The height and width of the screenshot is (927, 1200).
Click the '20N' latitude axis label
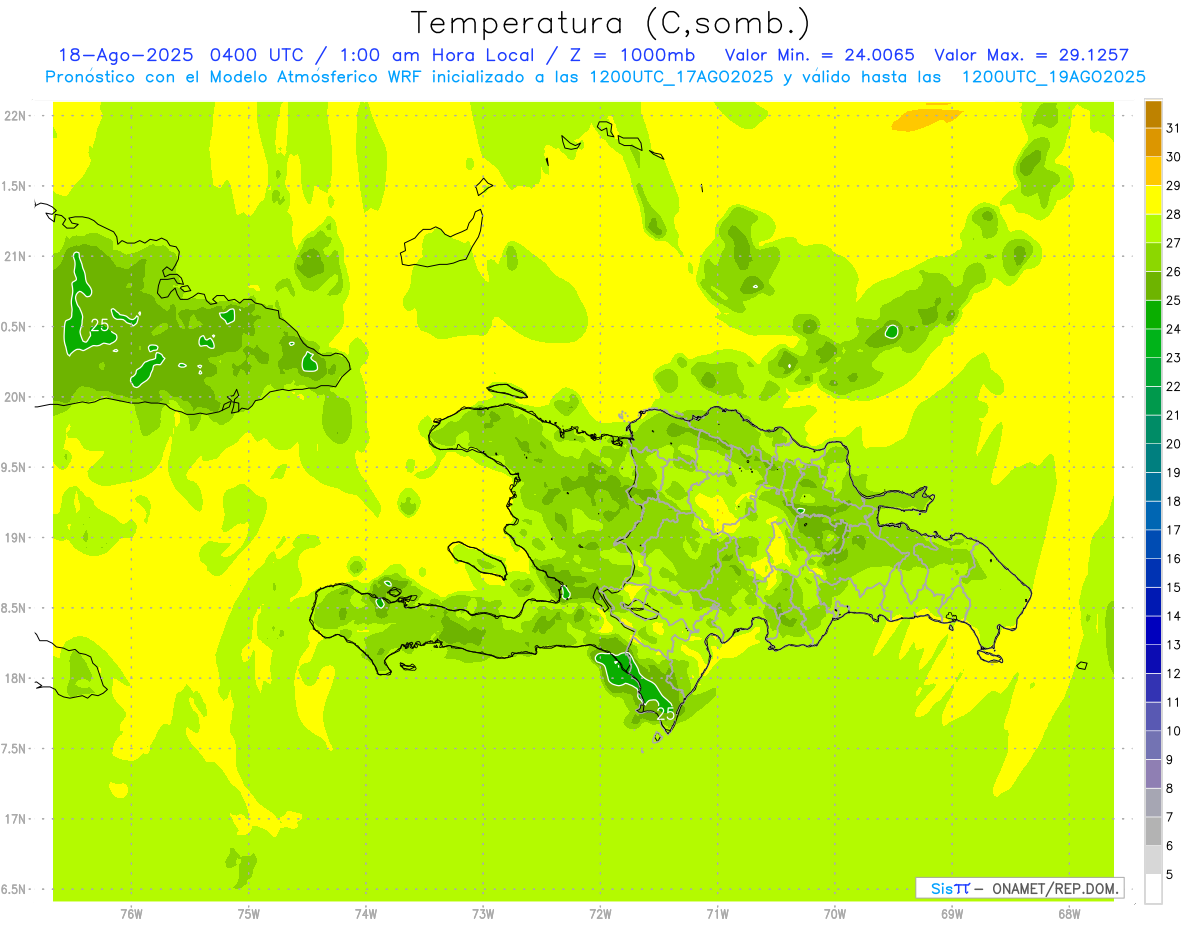(x=15, y=397)
